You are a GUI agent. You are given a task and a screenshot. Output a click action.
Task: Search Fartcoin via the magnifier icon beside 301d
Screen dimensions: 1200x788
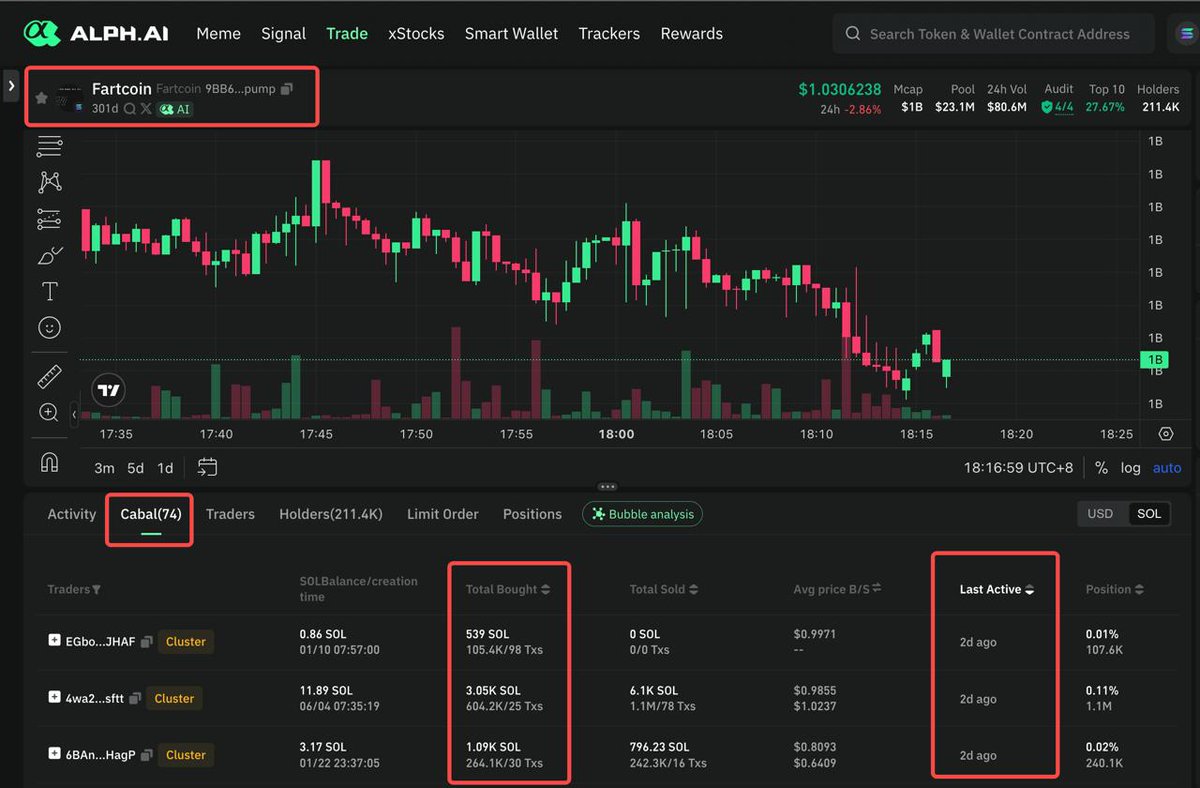pyautogui.click(x=130, y=109)
